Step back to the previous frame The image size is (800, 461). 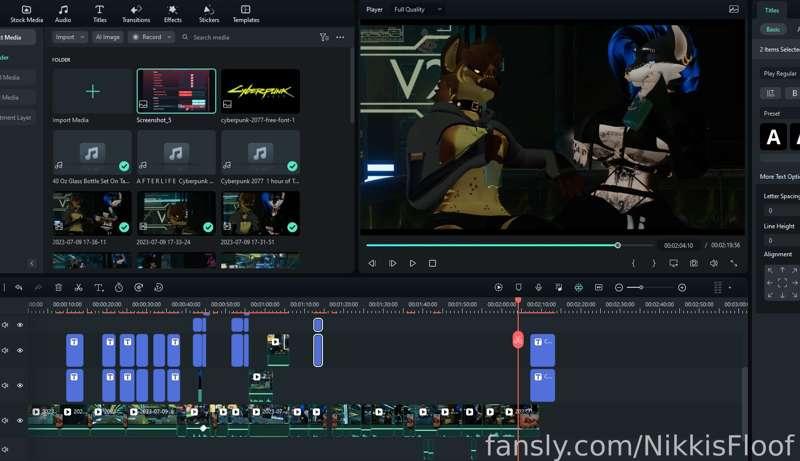click(372, 263)
